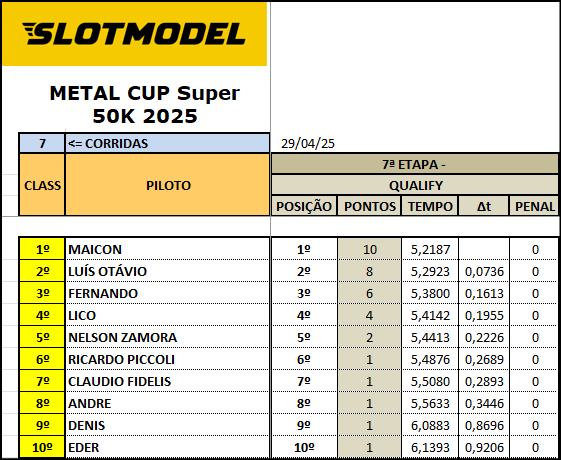Click the PENAL column header
Viewport: 561px width, 460px height.
(535, 206)
